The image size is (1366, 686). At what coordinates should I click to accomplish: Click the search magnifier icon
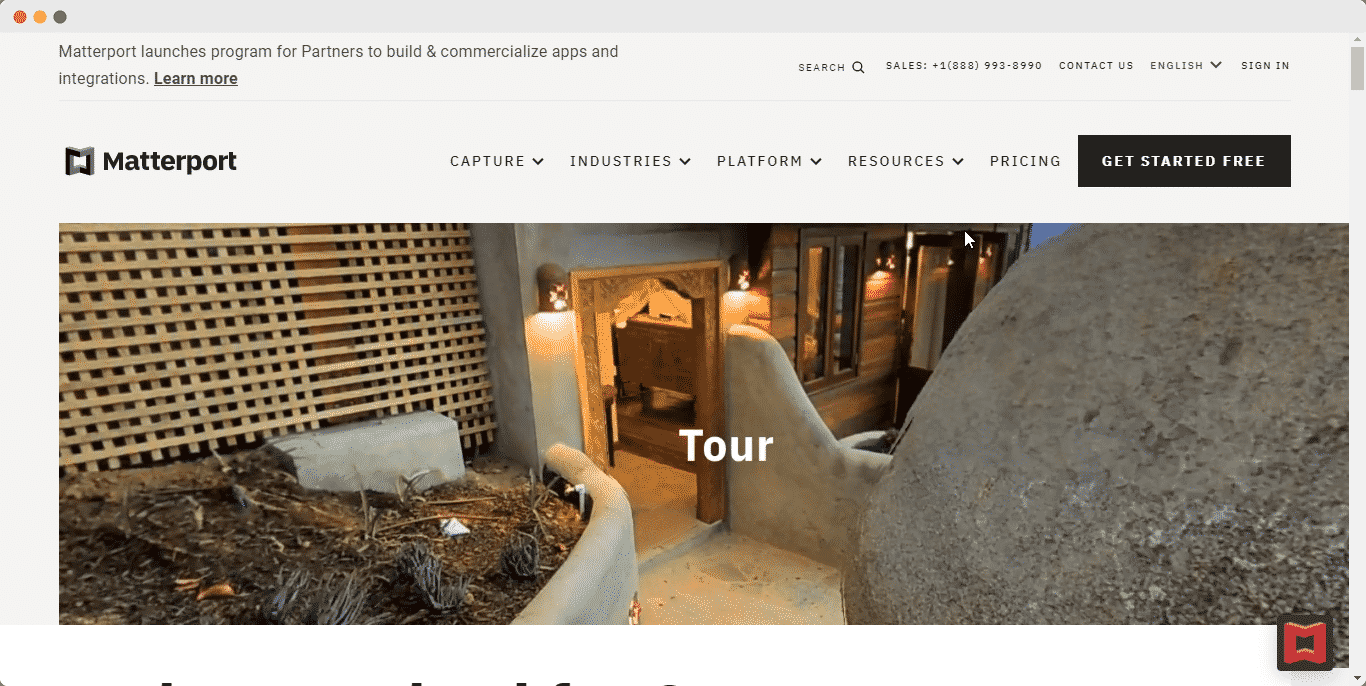tap(858, 67)
